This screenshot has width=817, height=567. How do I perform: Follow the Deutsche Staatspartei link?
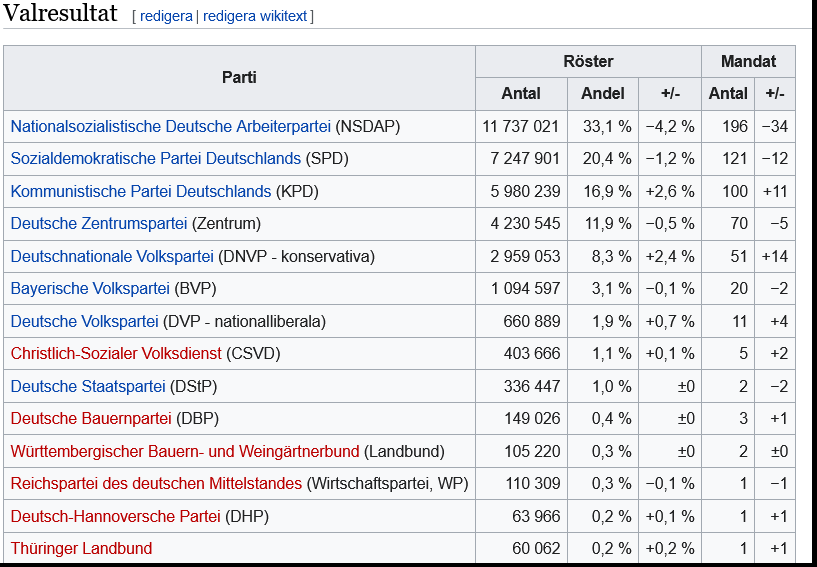[x=88, y=386]
